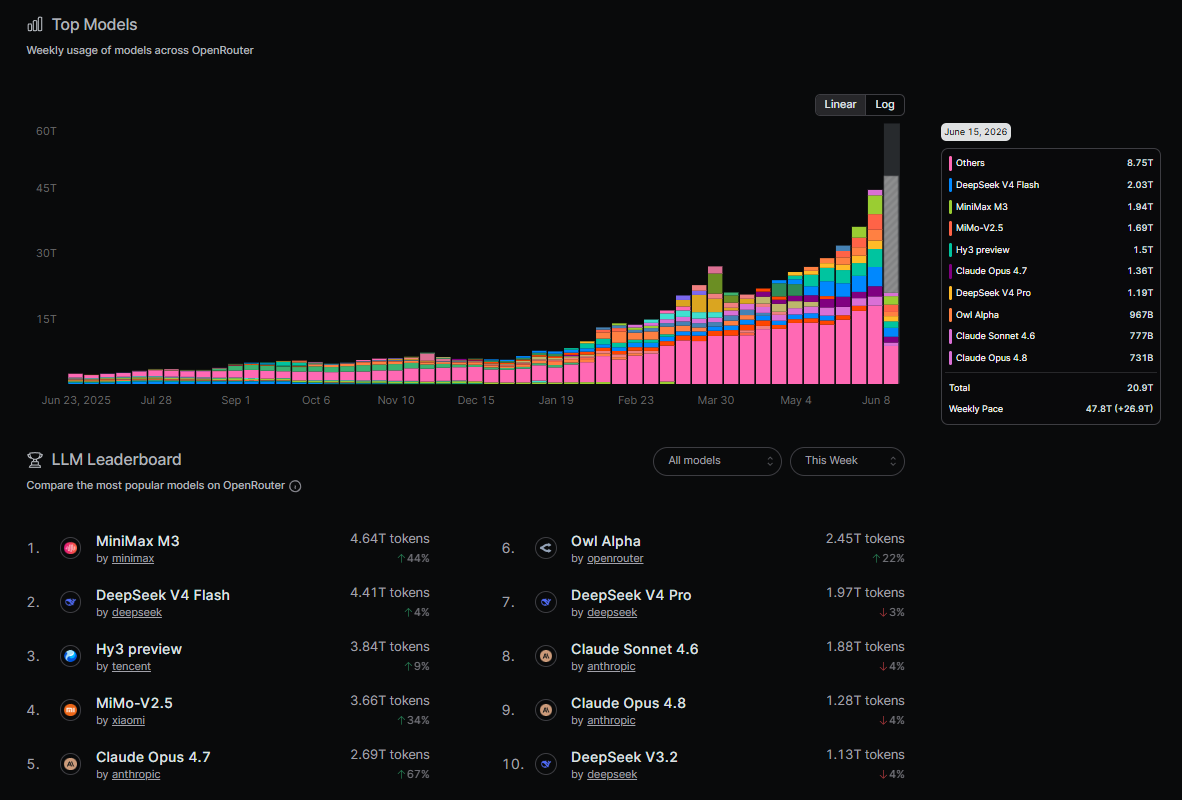Image resolution: width=1182 pixels, height=800 pixels.
Task: Open the DeepSeek V4 Flash model page
Action: [163, 596]
